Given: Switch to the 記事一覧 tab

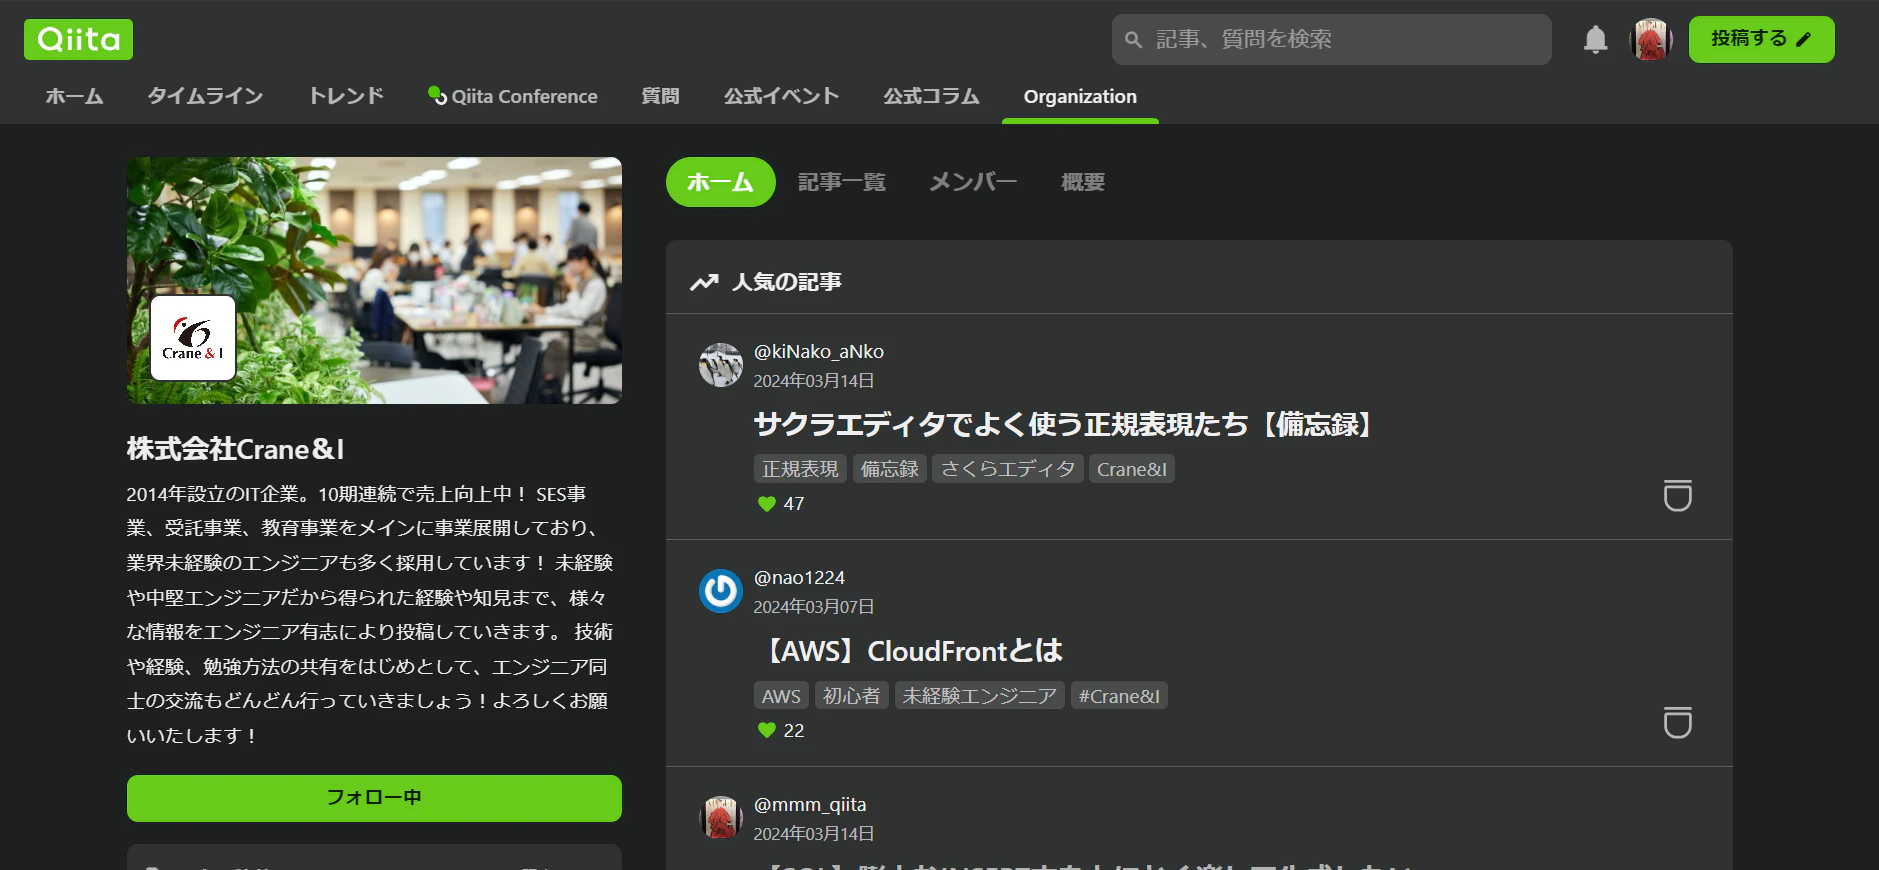Looking at the screenshot, I should tap(842, 182).
